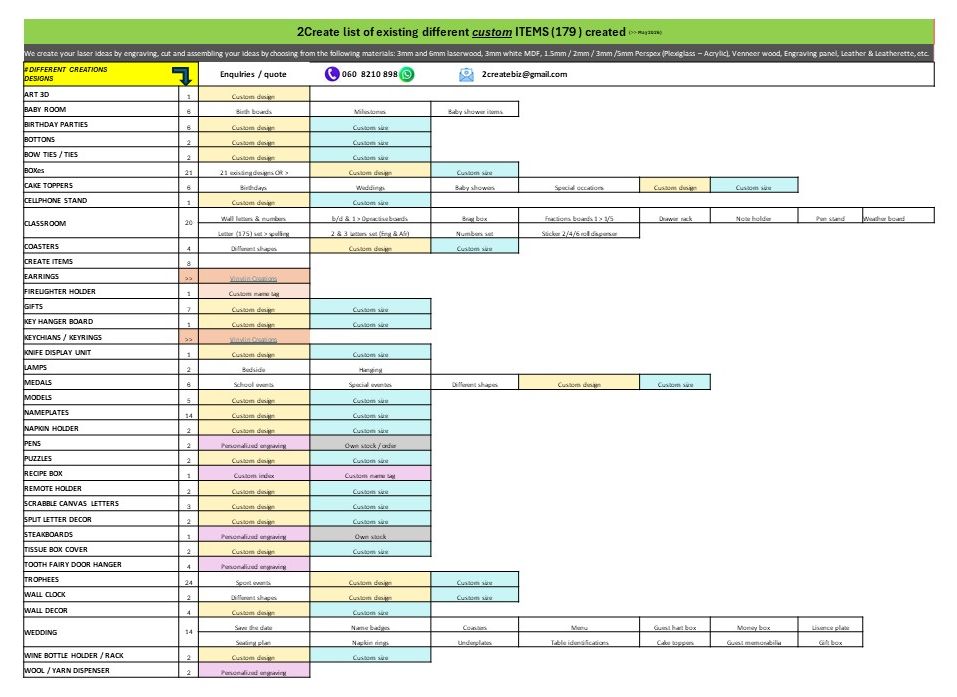The height and width of the screenshot is (697, 957).
Task: Select the 'SCRABBLE CANVAS LETTERS' row label
Action: pyautogui.click(x=101, y=504)
